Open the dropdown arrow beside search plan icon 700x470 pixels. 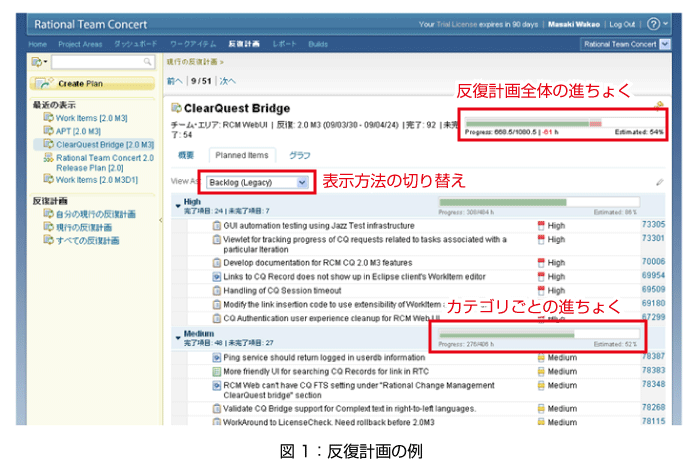point(46,62)
